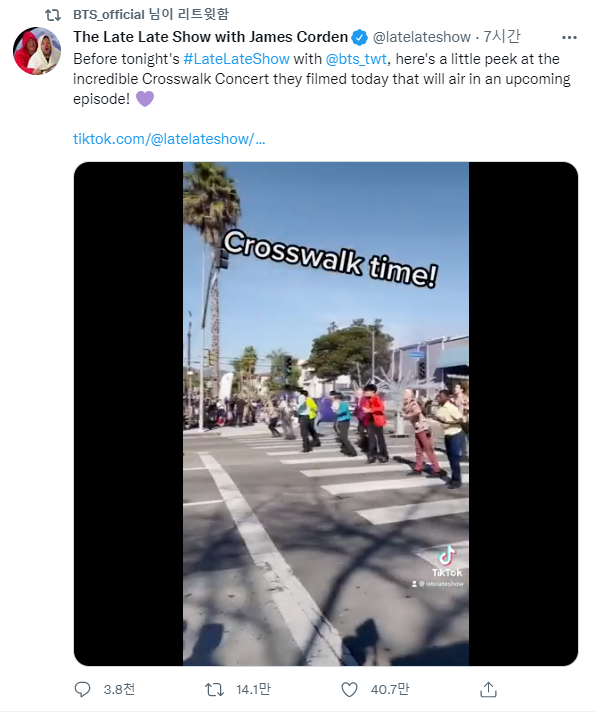Click the 7시간 timestamp
The height and width of the screenshot is (717, 595).
tap(502, 37)
